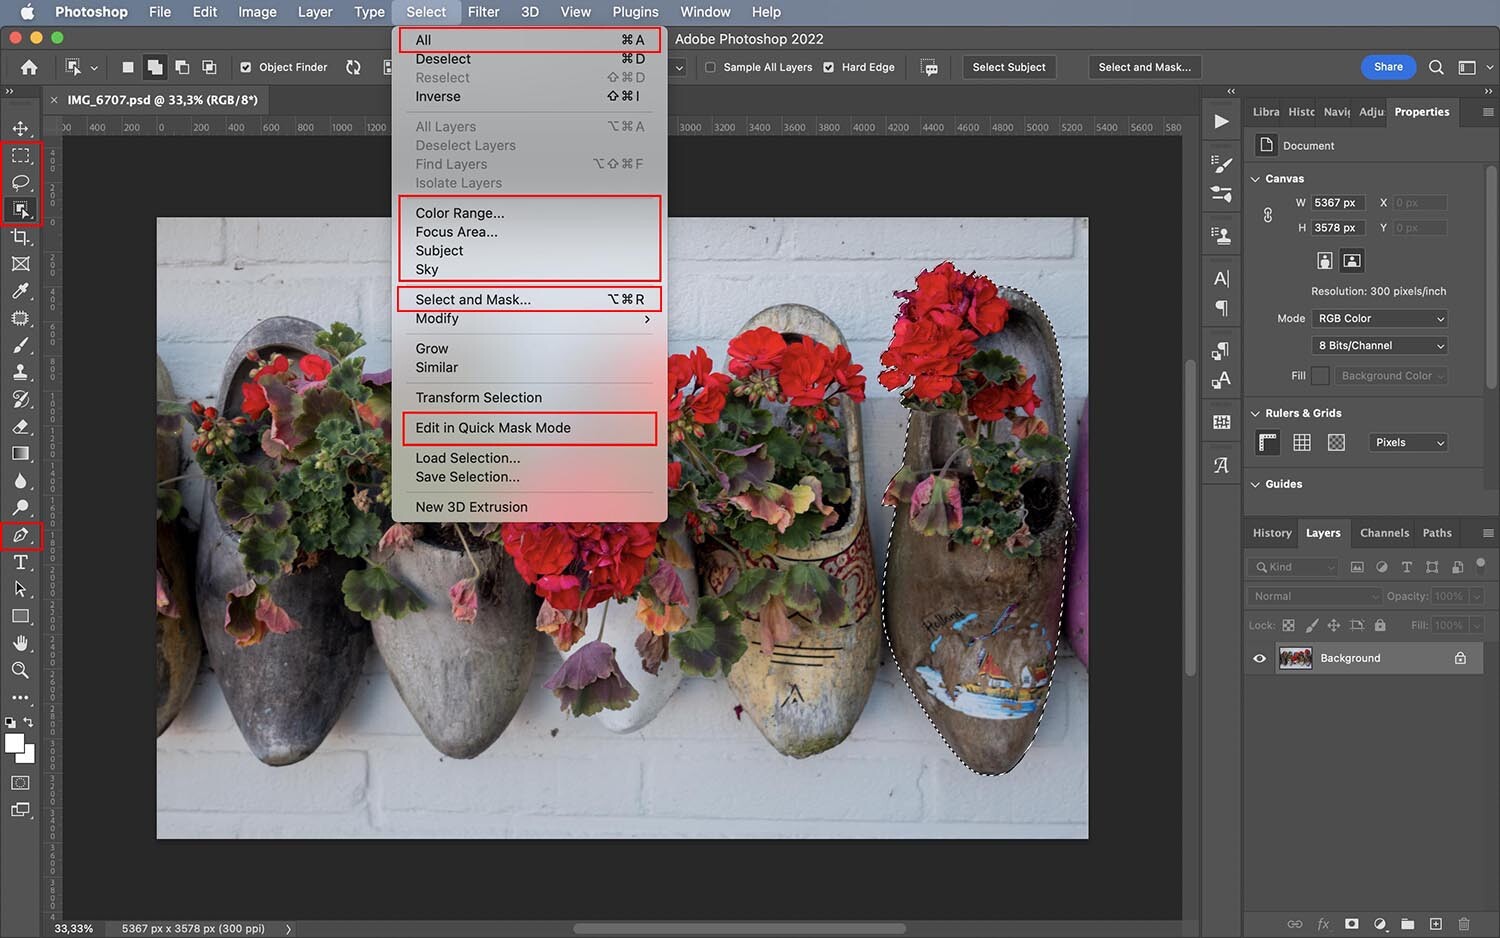Click the Background layer thumbnail
1500x938 pixels.
[1295, 658]
